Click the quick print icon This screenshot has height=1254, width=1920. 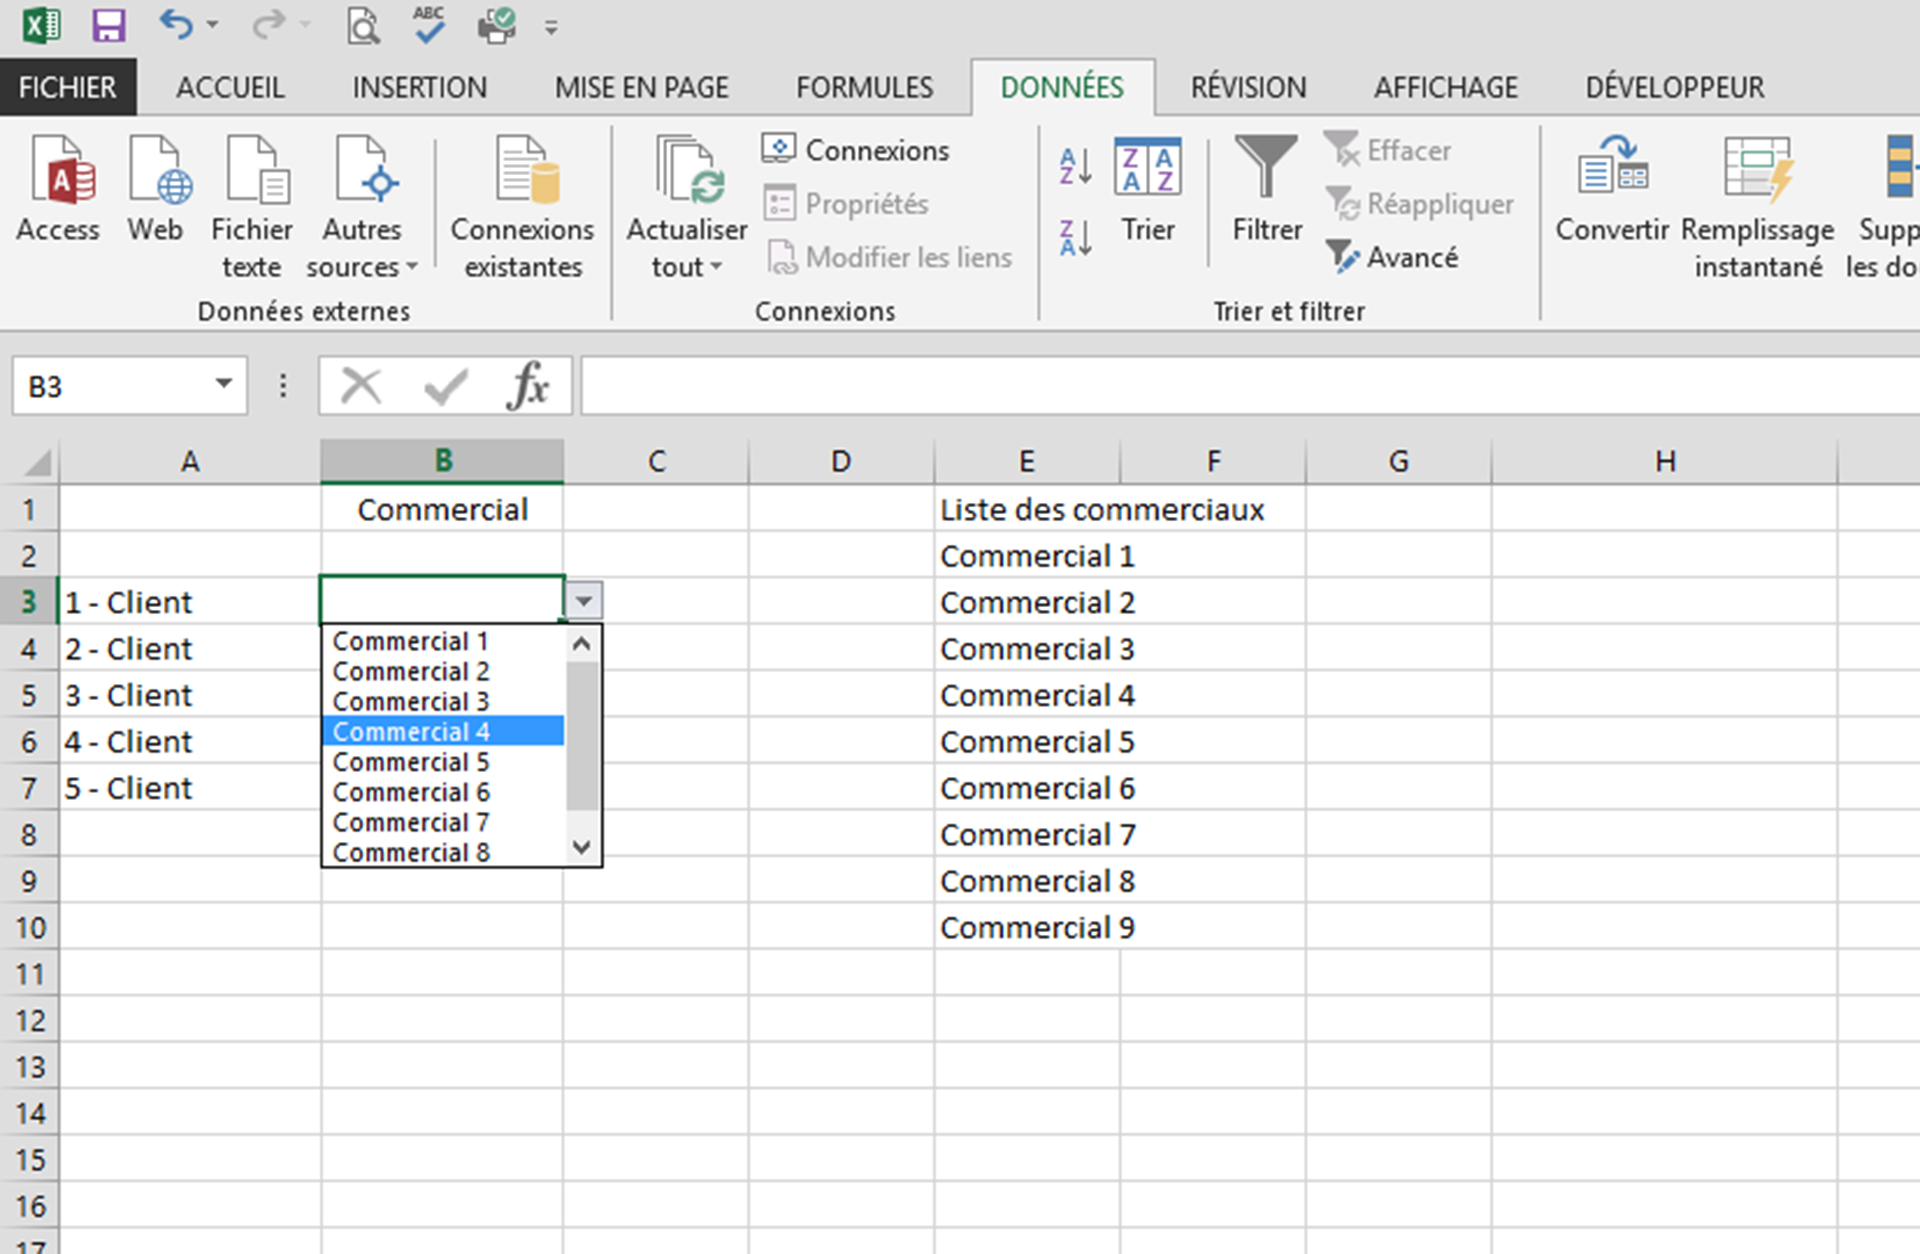tap(496, 25)
